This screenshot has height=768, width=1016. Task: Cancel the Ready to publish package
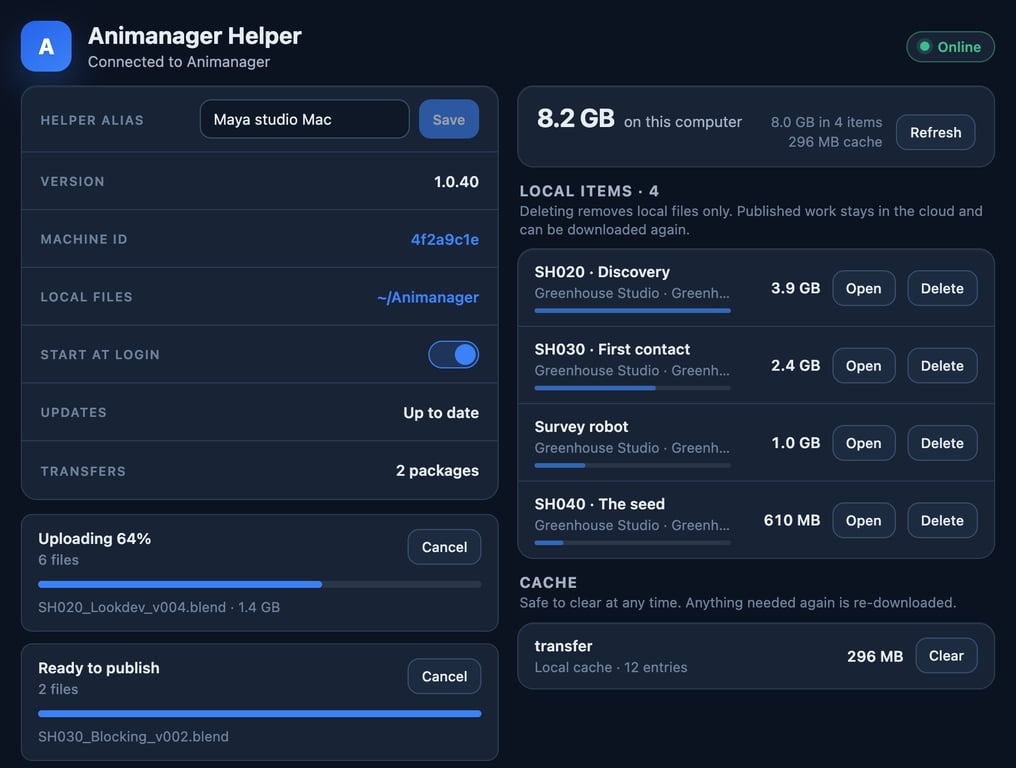pyautogui.click(x=444, y=676)
